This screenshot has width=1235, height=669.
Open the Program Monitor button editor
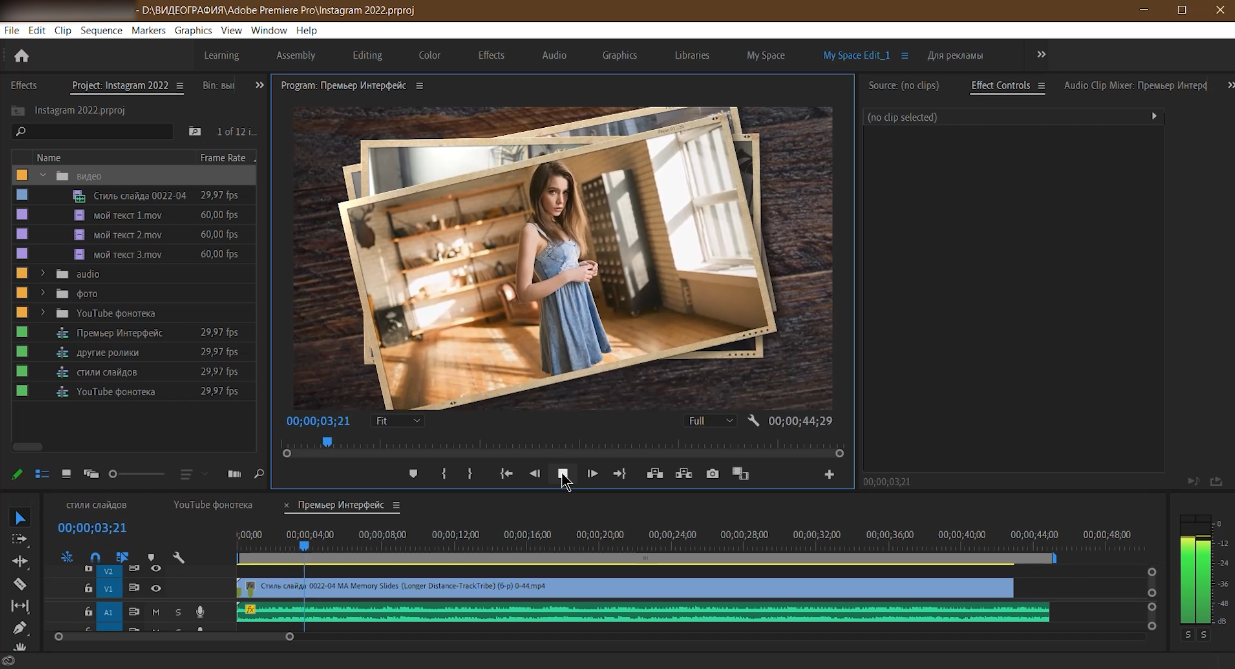(x=829, y=474)
